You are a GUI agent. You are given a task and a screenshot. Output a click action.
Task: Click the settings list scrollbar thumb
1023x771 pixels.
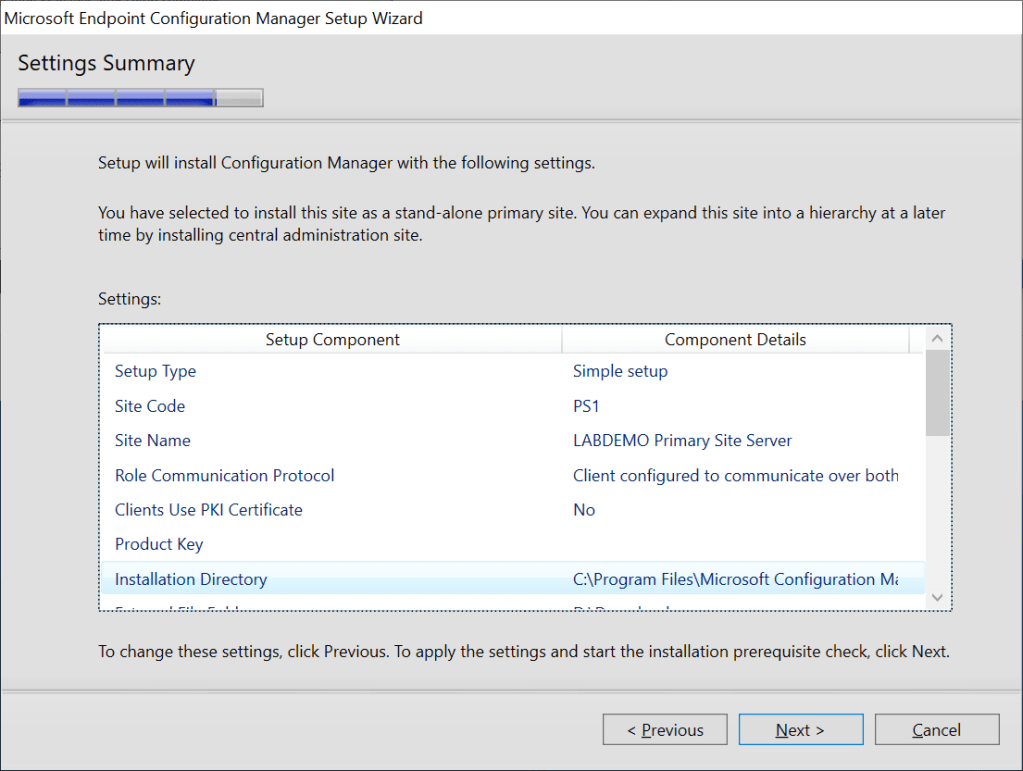[x=937, y=393]
